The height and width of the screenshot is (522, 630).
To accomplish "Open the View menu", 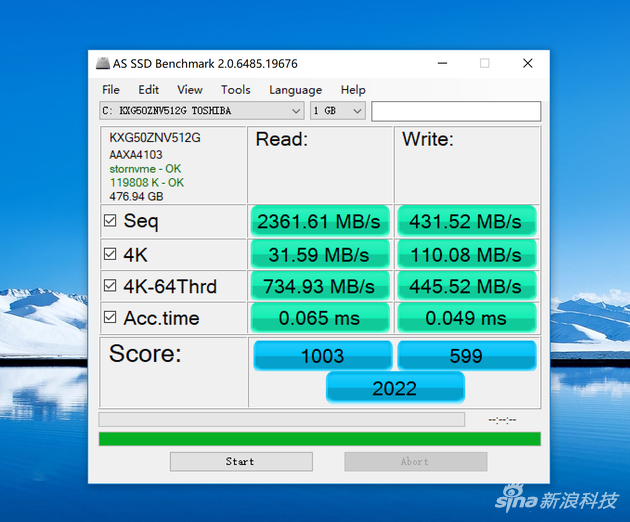I will (190, 90).
